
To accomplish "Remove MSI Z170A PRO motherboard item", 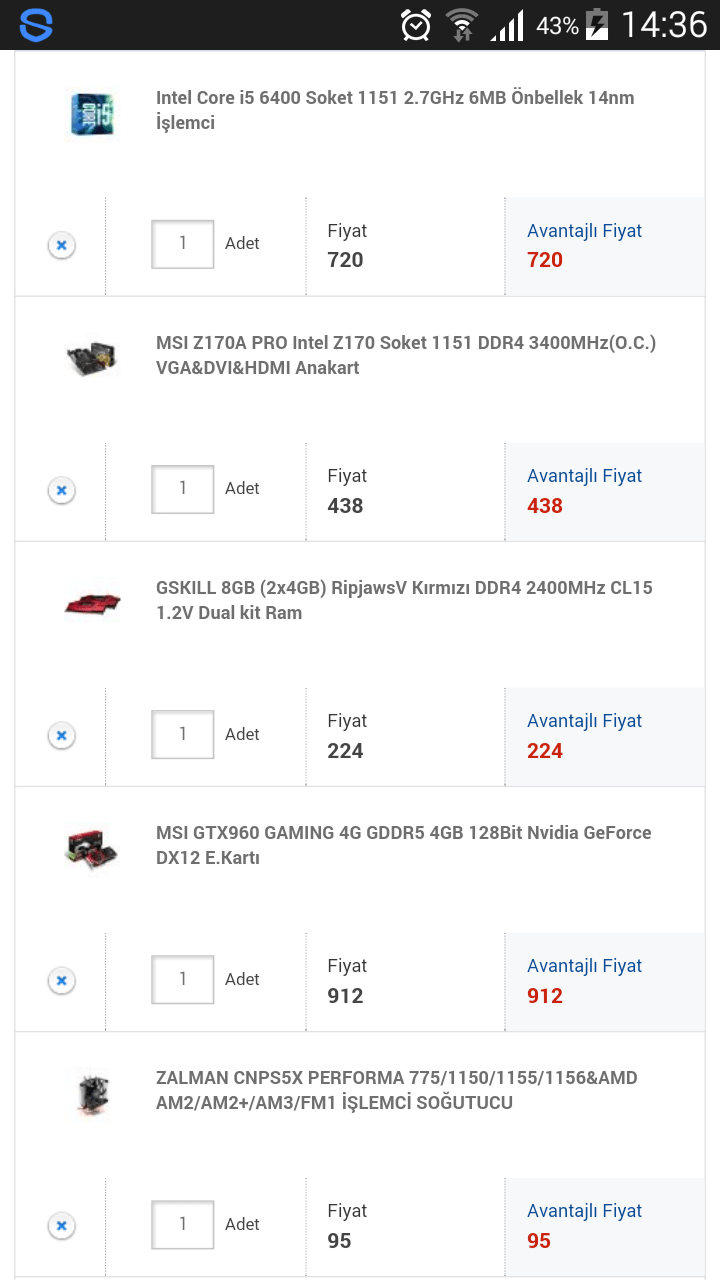I will (61, 490).
